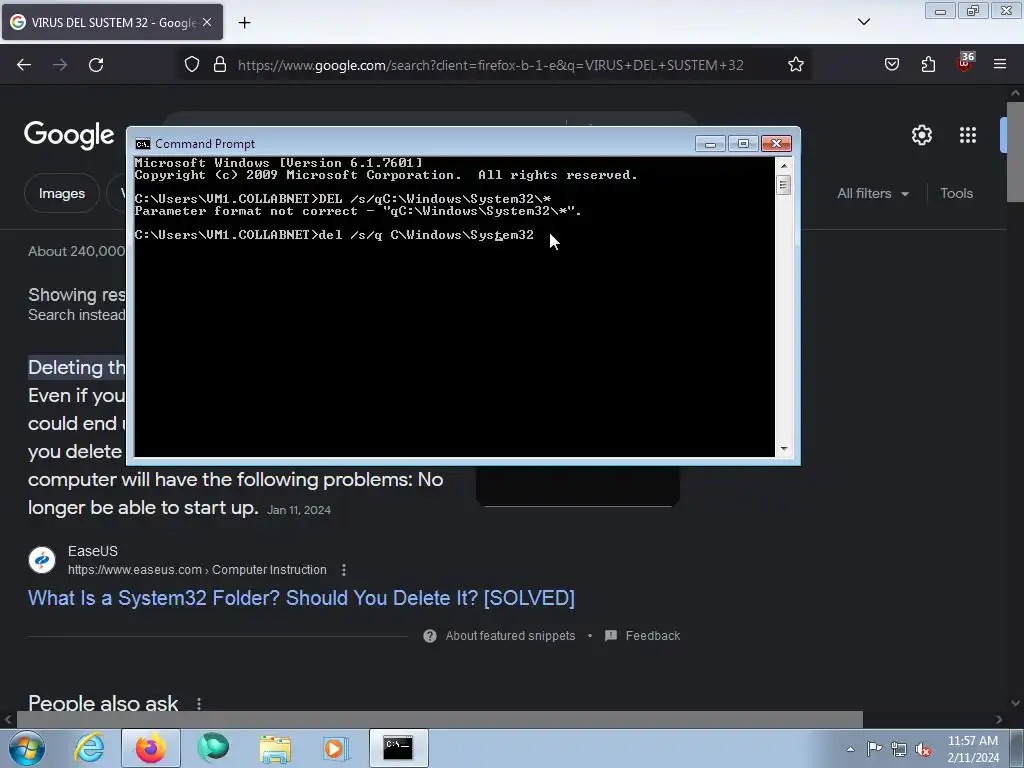1024x768 pixels.
Task: Open the tracking protection shield icon
Action: click(x=191, y=65)
